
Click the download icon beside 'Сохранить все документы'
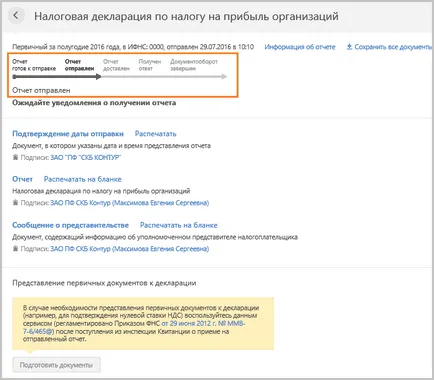click(x=349, y=47)
